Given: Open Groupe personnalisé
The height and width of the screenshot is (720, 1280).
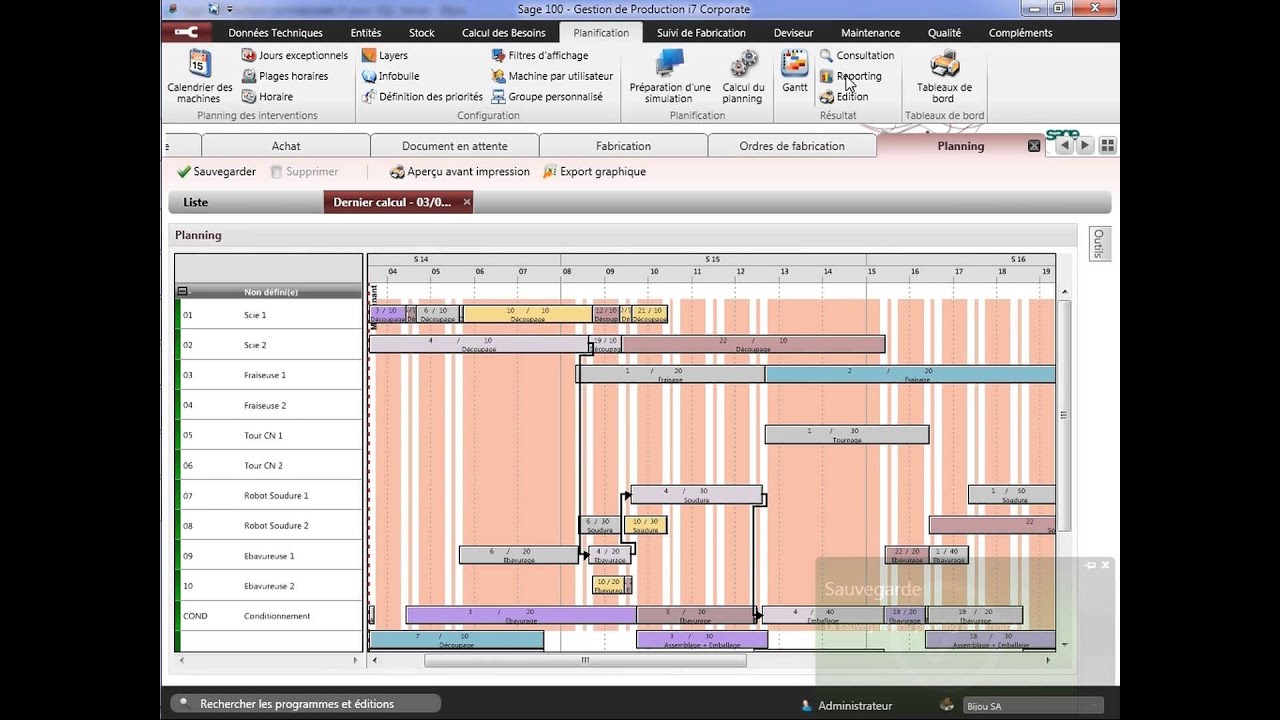Looking at the screenshot, I should pyautogui.click(x=547, y=97).
